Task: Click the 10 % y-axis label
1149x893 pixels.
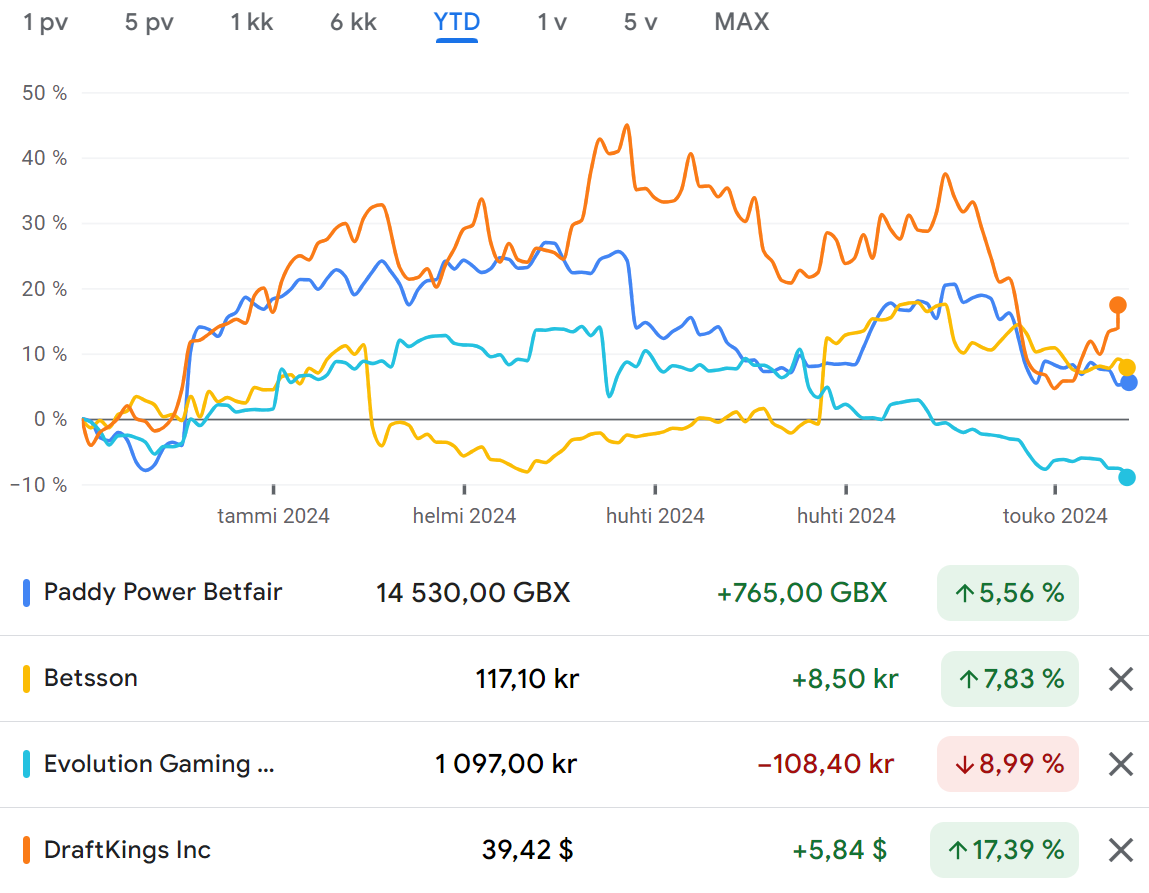Action: click(44, 354)
